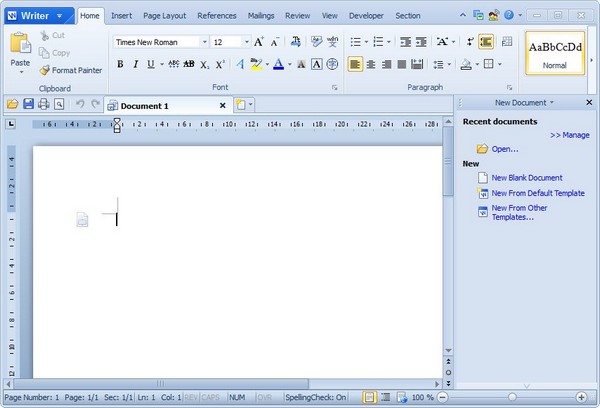This screenshot has width=600, height=408.
Task: Click the vertical scrollbar down arrow
Action: click(x=448, y=351)
